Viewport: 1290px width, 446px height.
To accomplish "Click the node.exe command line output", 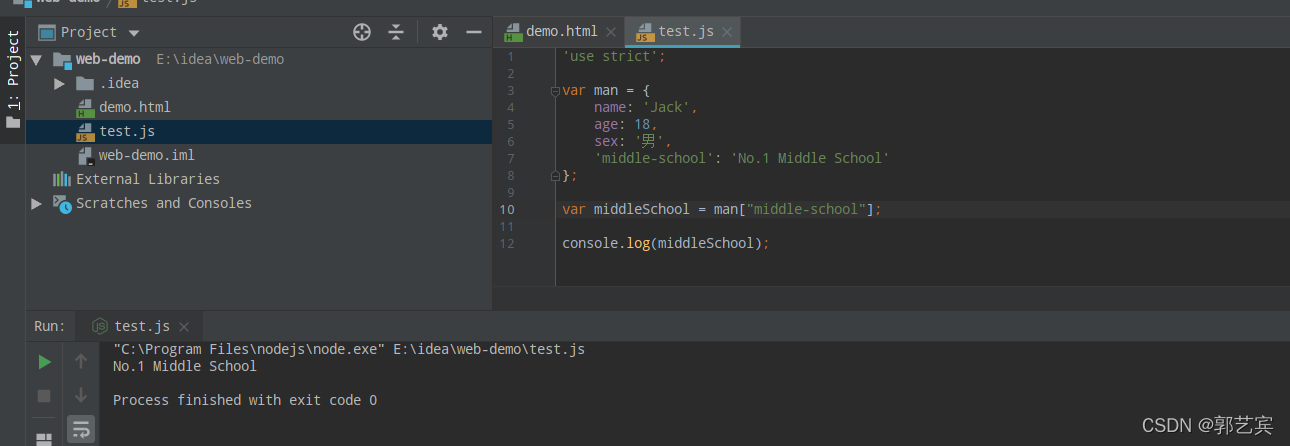I will 349,349.
